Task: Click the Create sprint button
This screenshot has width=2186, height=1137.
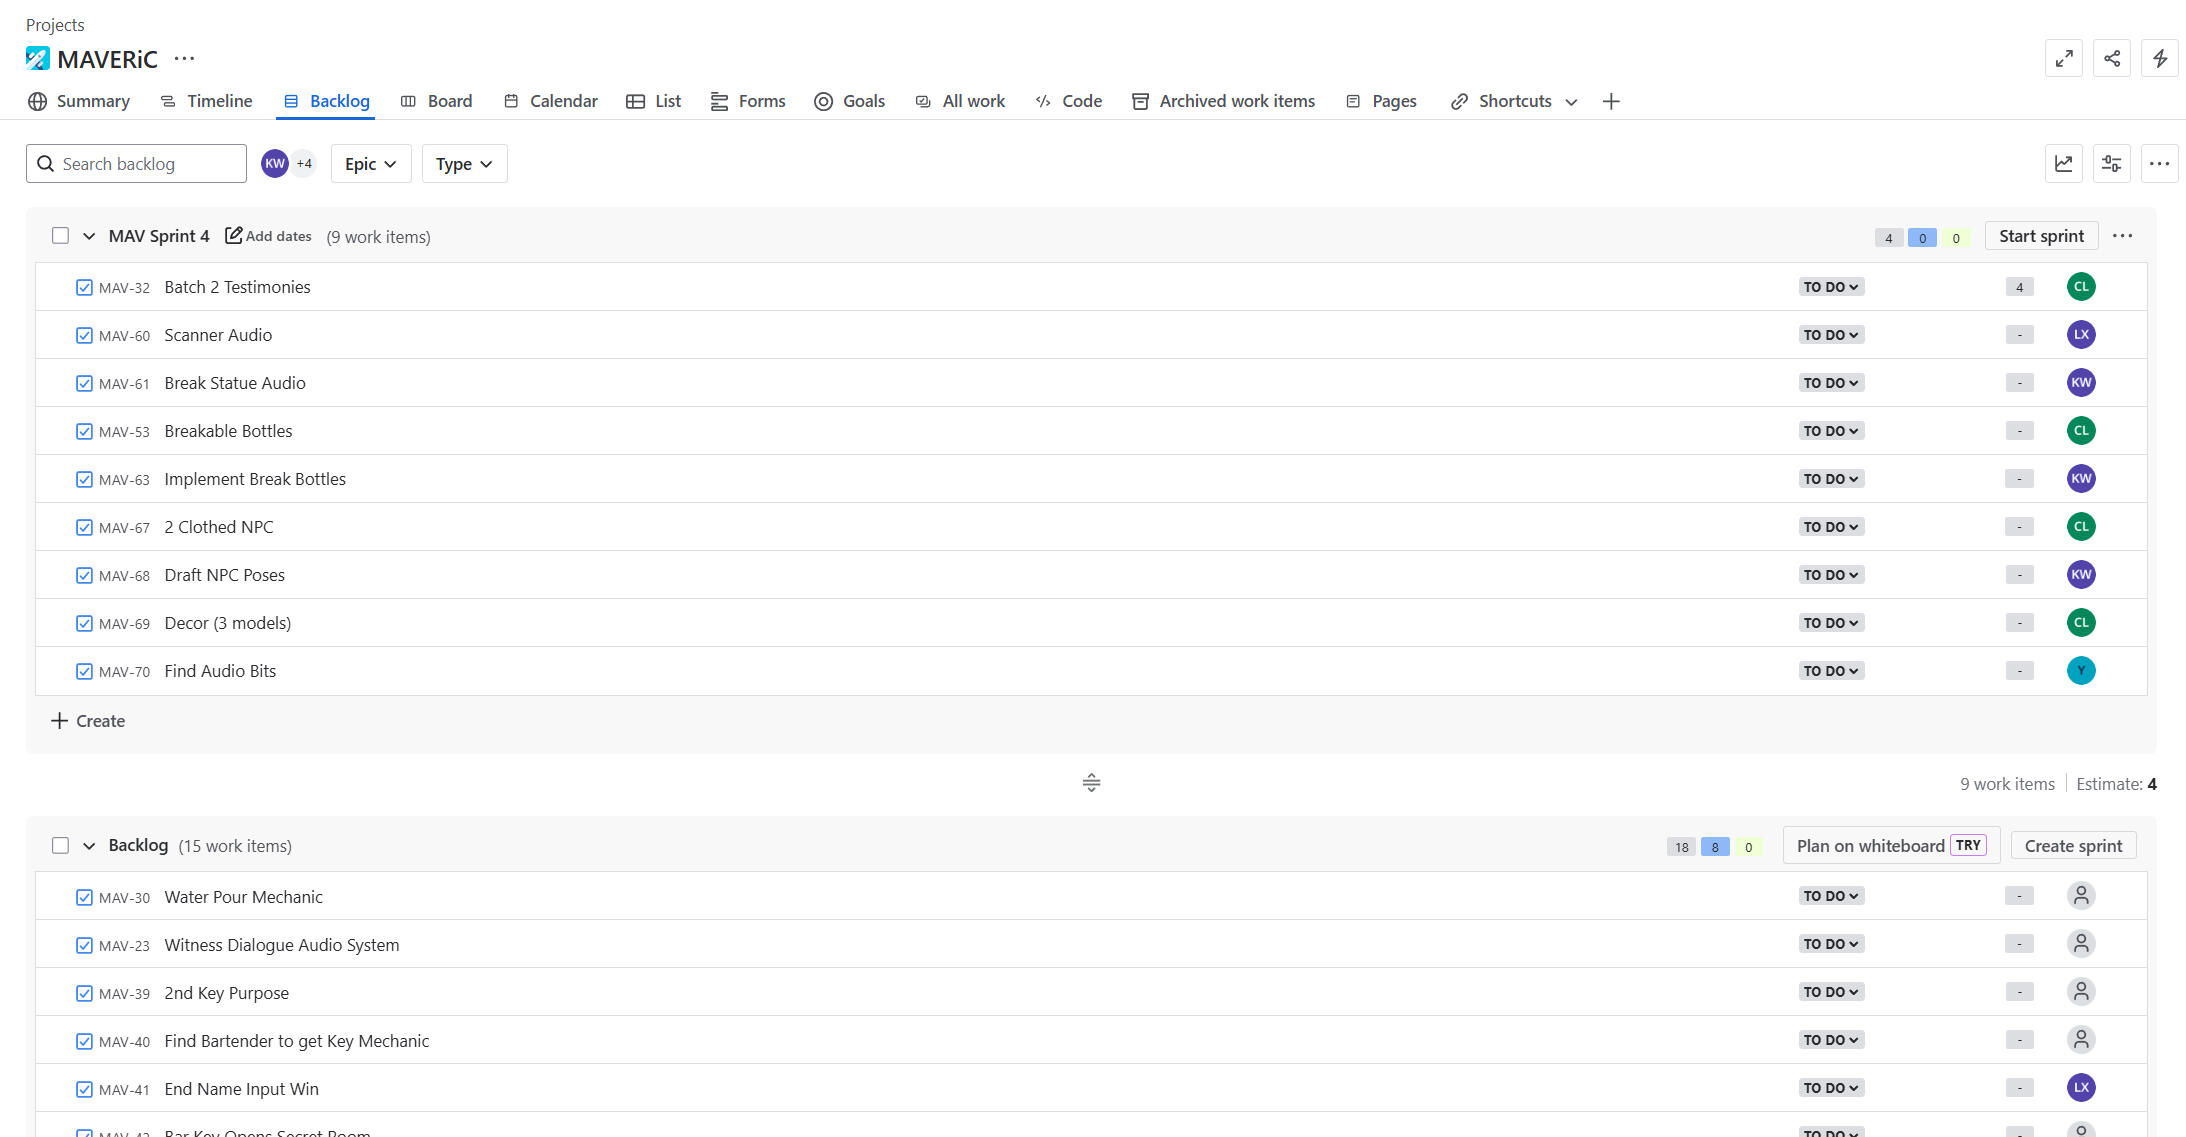Action: pos(2072,846)
